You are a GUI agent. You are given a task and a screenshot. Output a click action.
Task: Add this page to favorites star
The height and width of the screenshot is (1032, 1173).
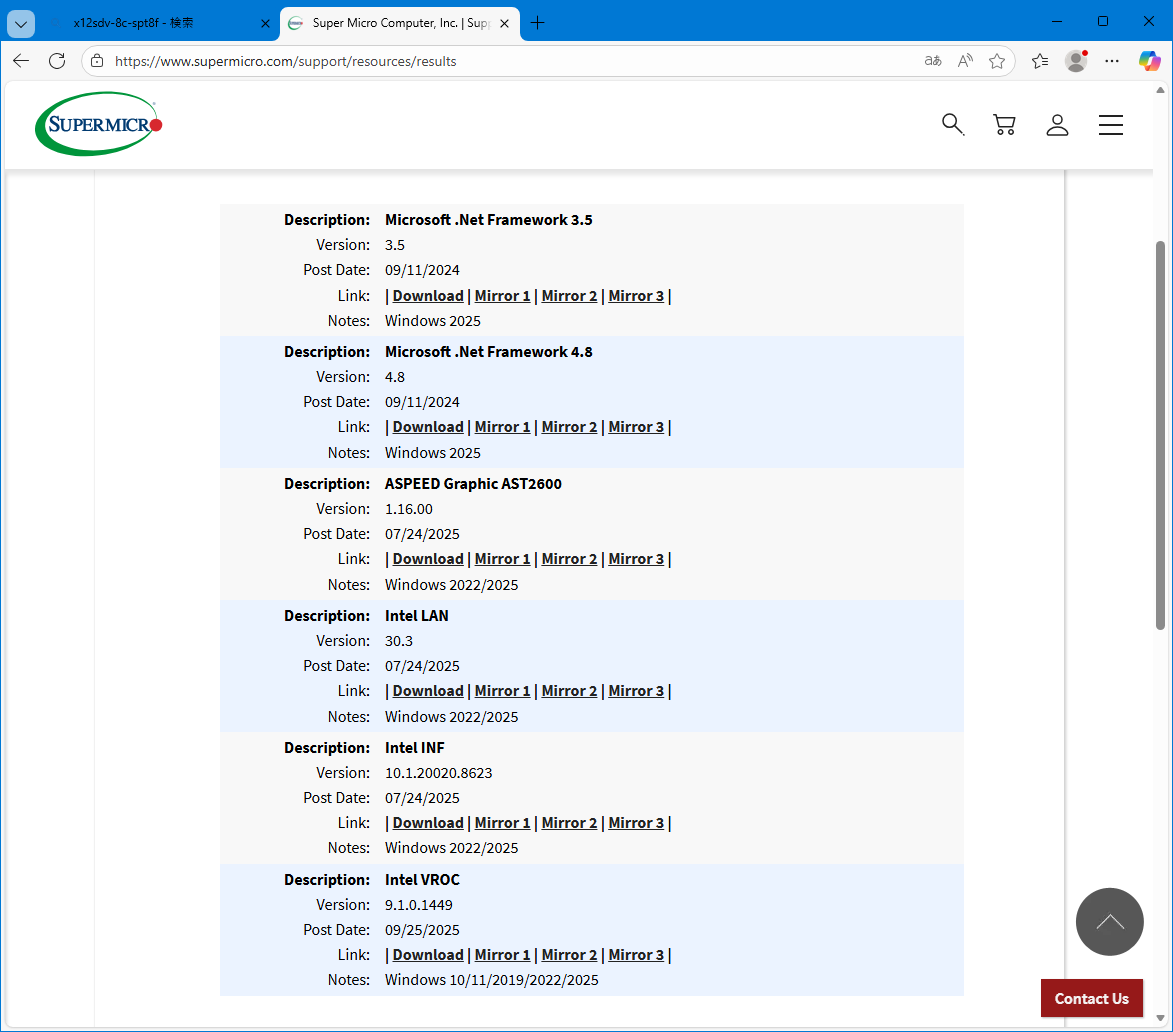(996, 61)
